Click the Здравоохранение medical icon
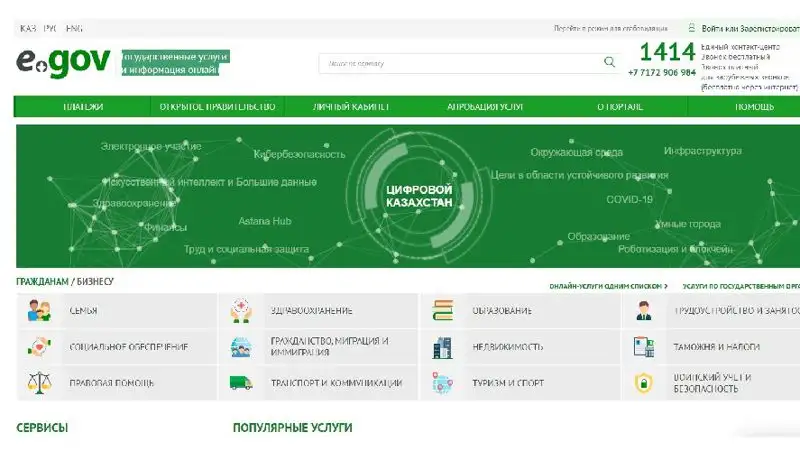This screenshot has width=800, height=451. (x=241, y=311)
